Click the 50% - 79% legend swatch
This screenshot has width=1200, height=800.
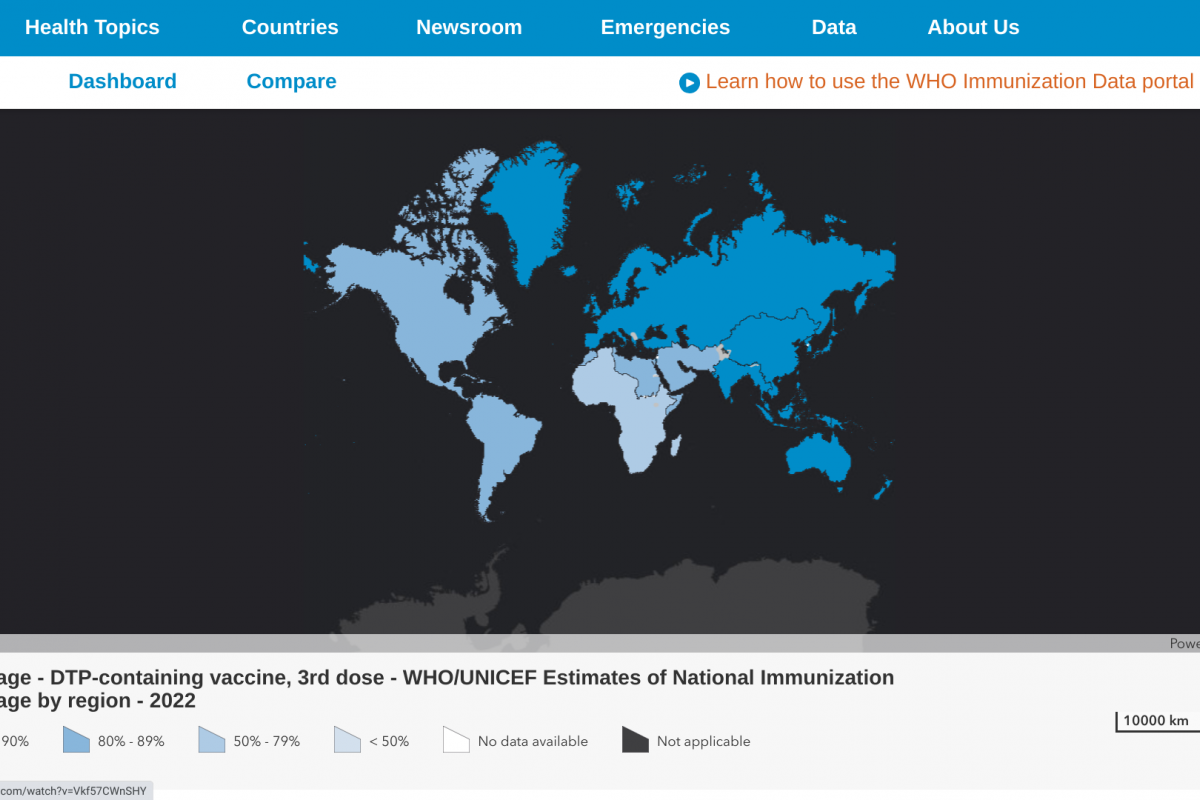pos(211,740)
